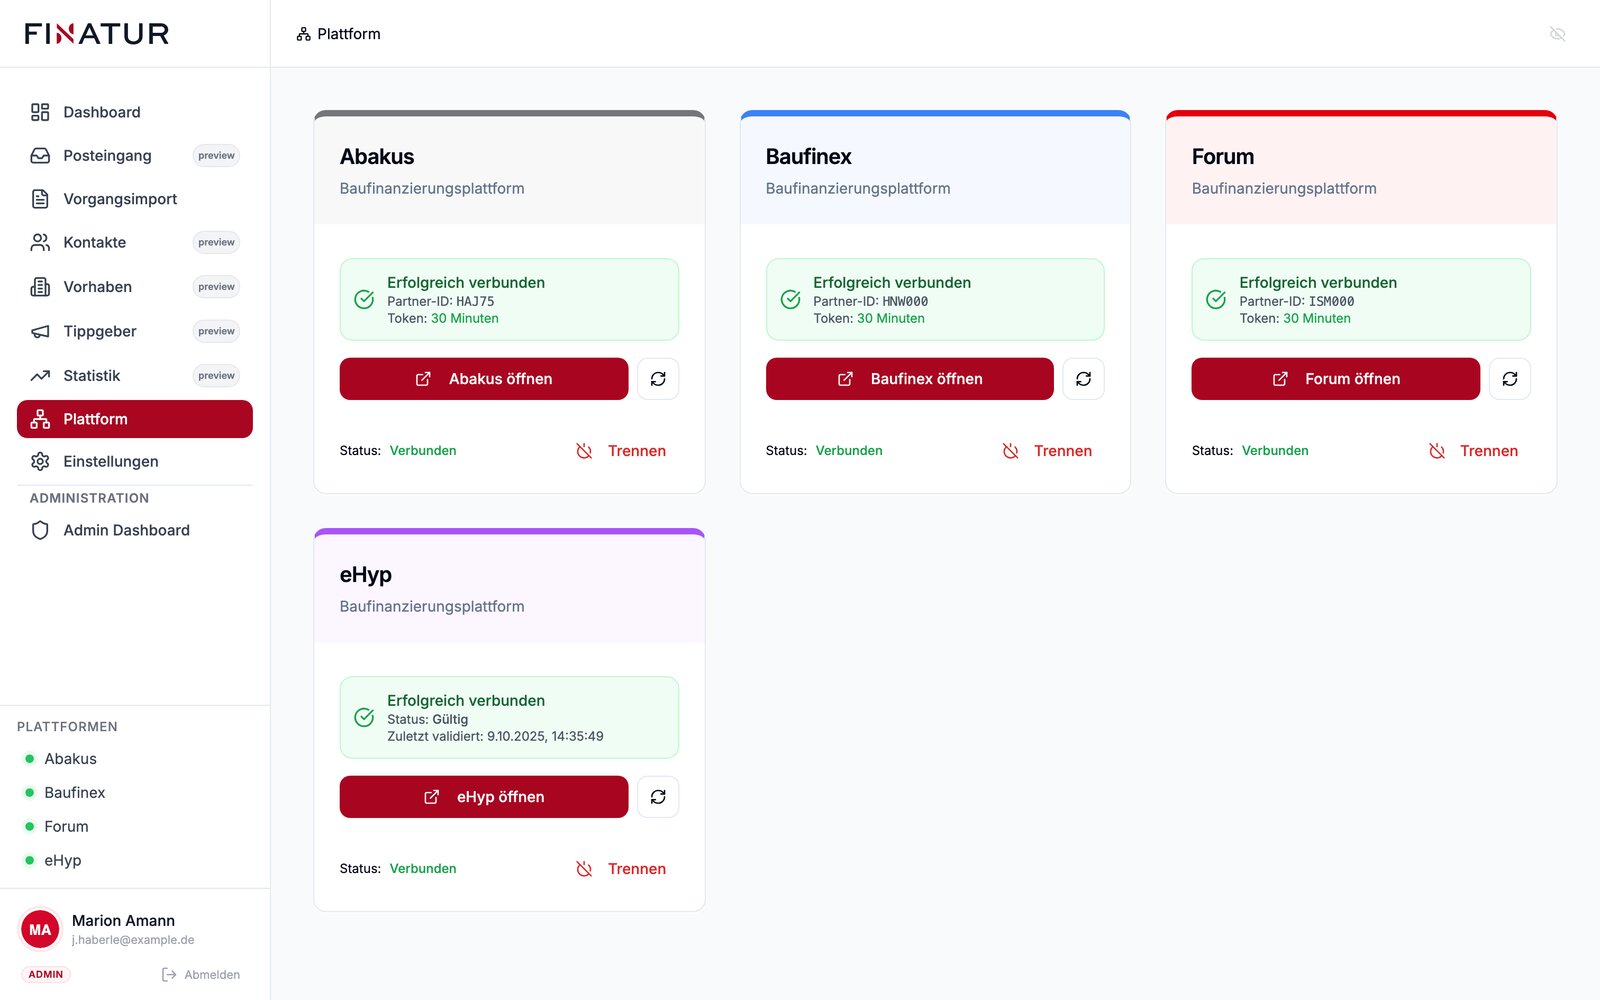Image resolution: width=1600 pixels, height=1000 pixels.
Task: Disconnect Abakus via Trennen
Action: (621, 451)
